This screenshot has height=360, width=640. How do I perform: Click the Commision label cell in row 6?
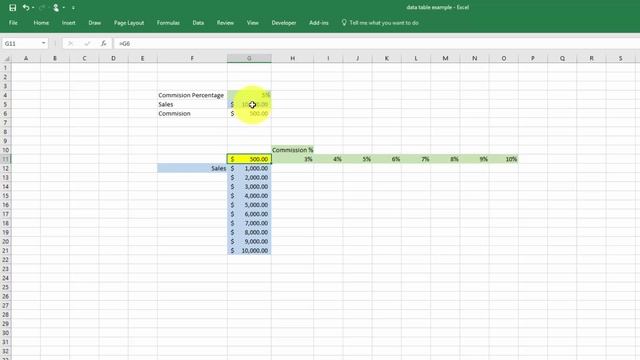point(192,113)
